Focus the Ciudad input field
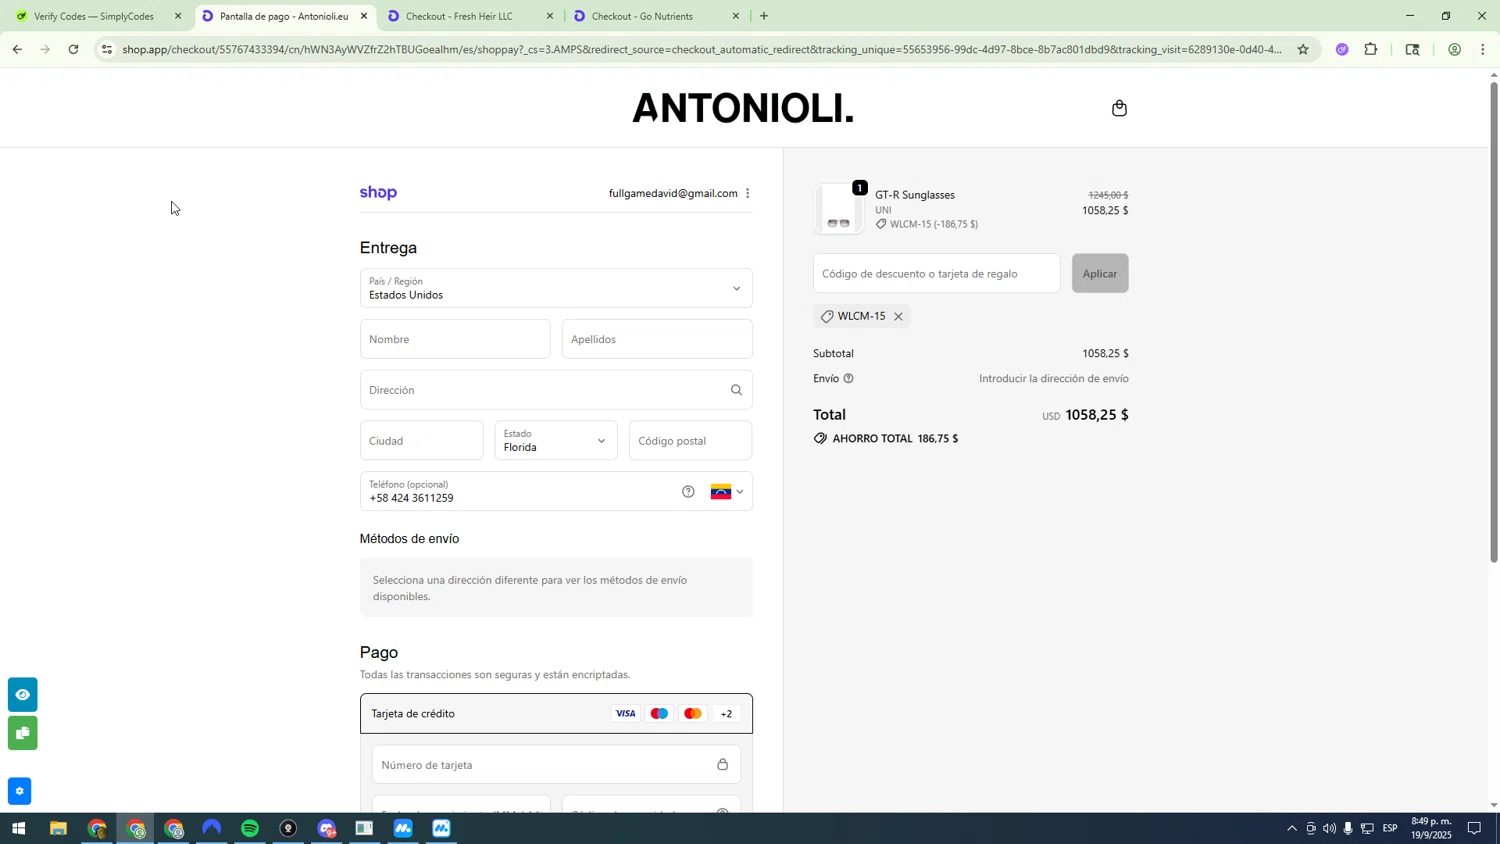1500x844 pixels. coord(421,441)
